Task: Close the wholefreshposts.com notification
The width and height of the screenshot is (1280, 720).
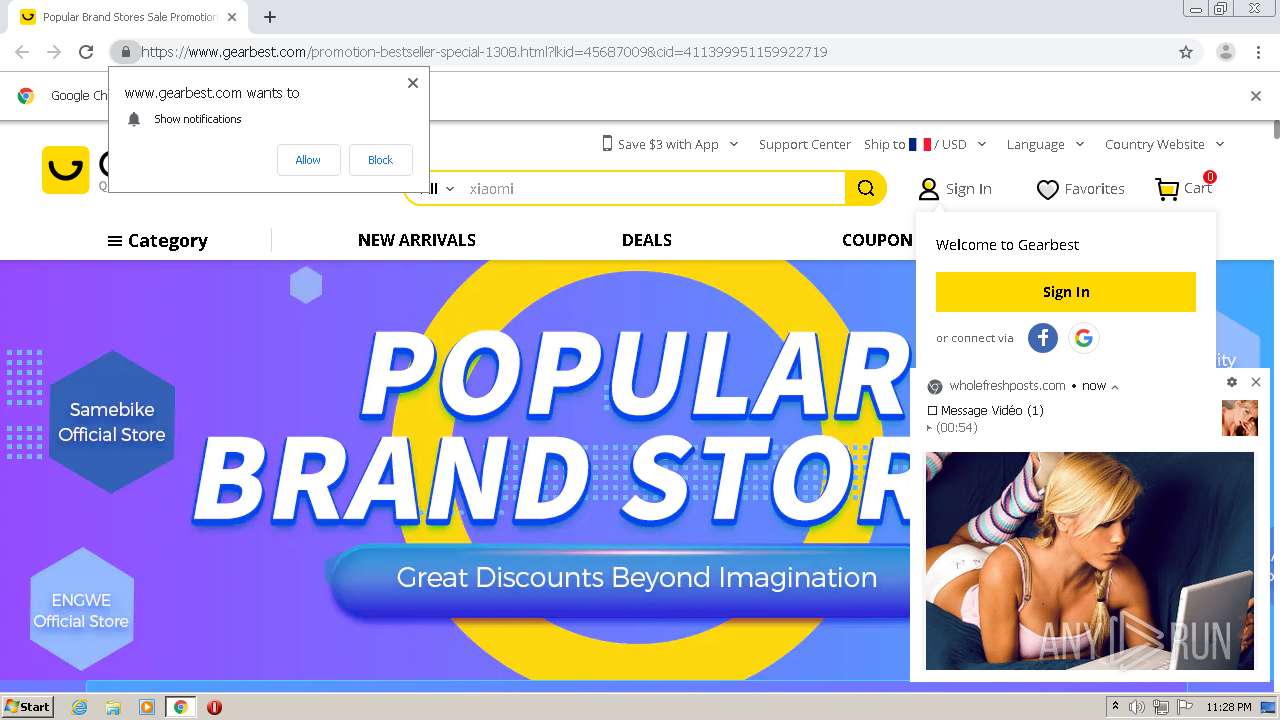Action: (x=1256, y=382)
